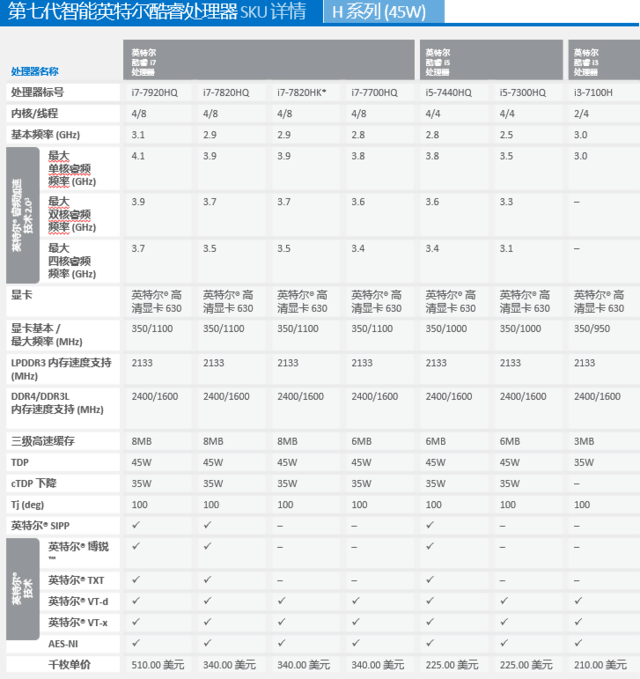The image size is (640, 679).
Task: Click the 英特尔 SIPP row label
Action: tap(40, 526)
